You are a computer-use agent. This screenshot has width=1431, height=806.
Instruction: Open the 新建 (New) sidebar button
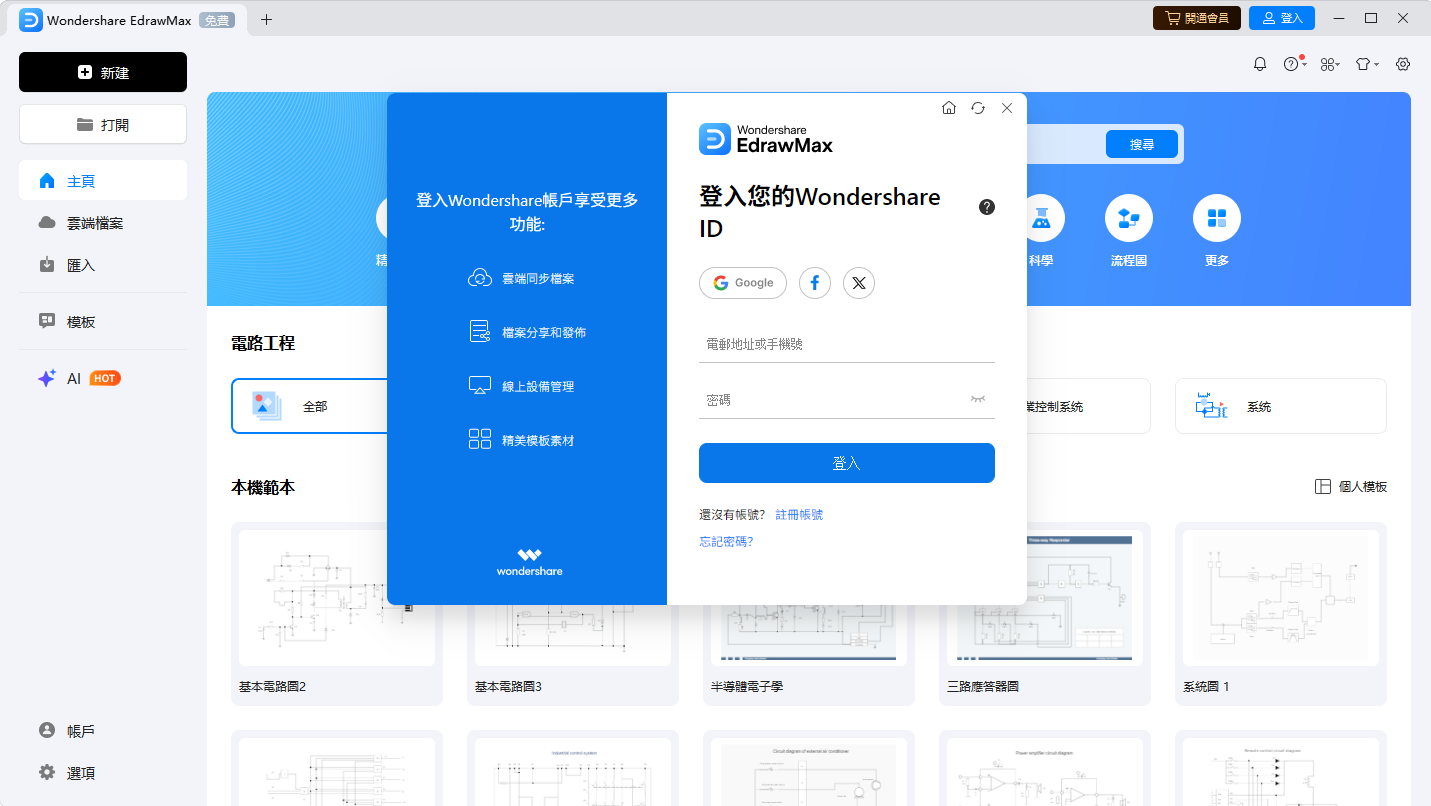102,71
